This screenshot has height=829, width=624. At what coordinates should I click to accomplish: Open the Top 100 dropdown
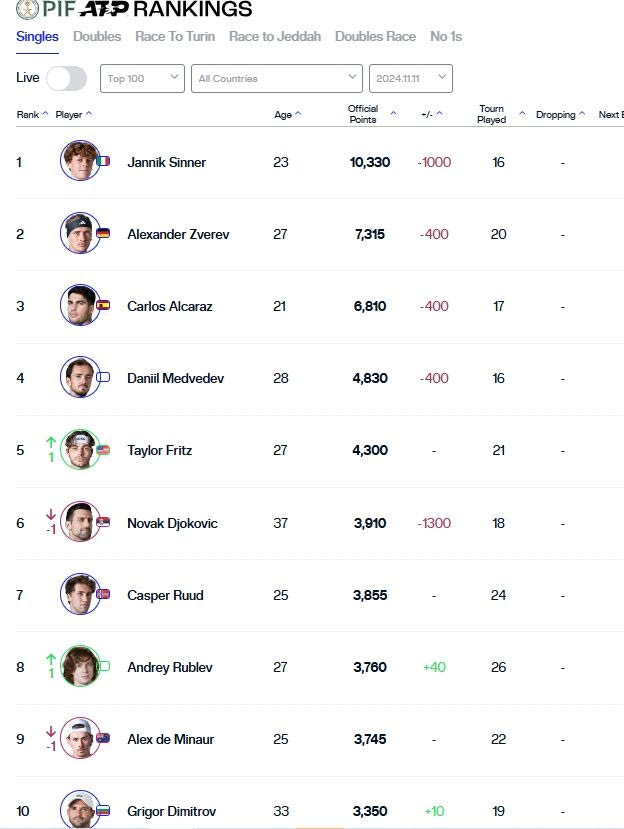pyautogui.click(x=142, y=78)
